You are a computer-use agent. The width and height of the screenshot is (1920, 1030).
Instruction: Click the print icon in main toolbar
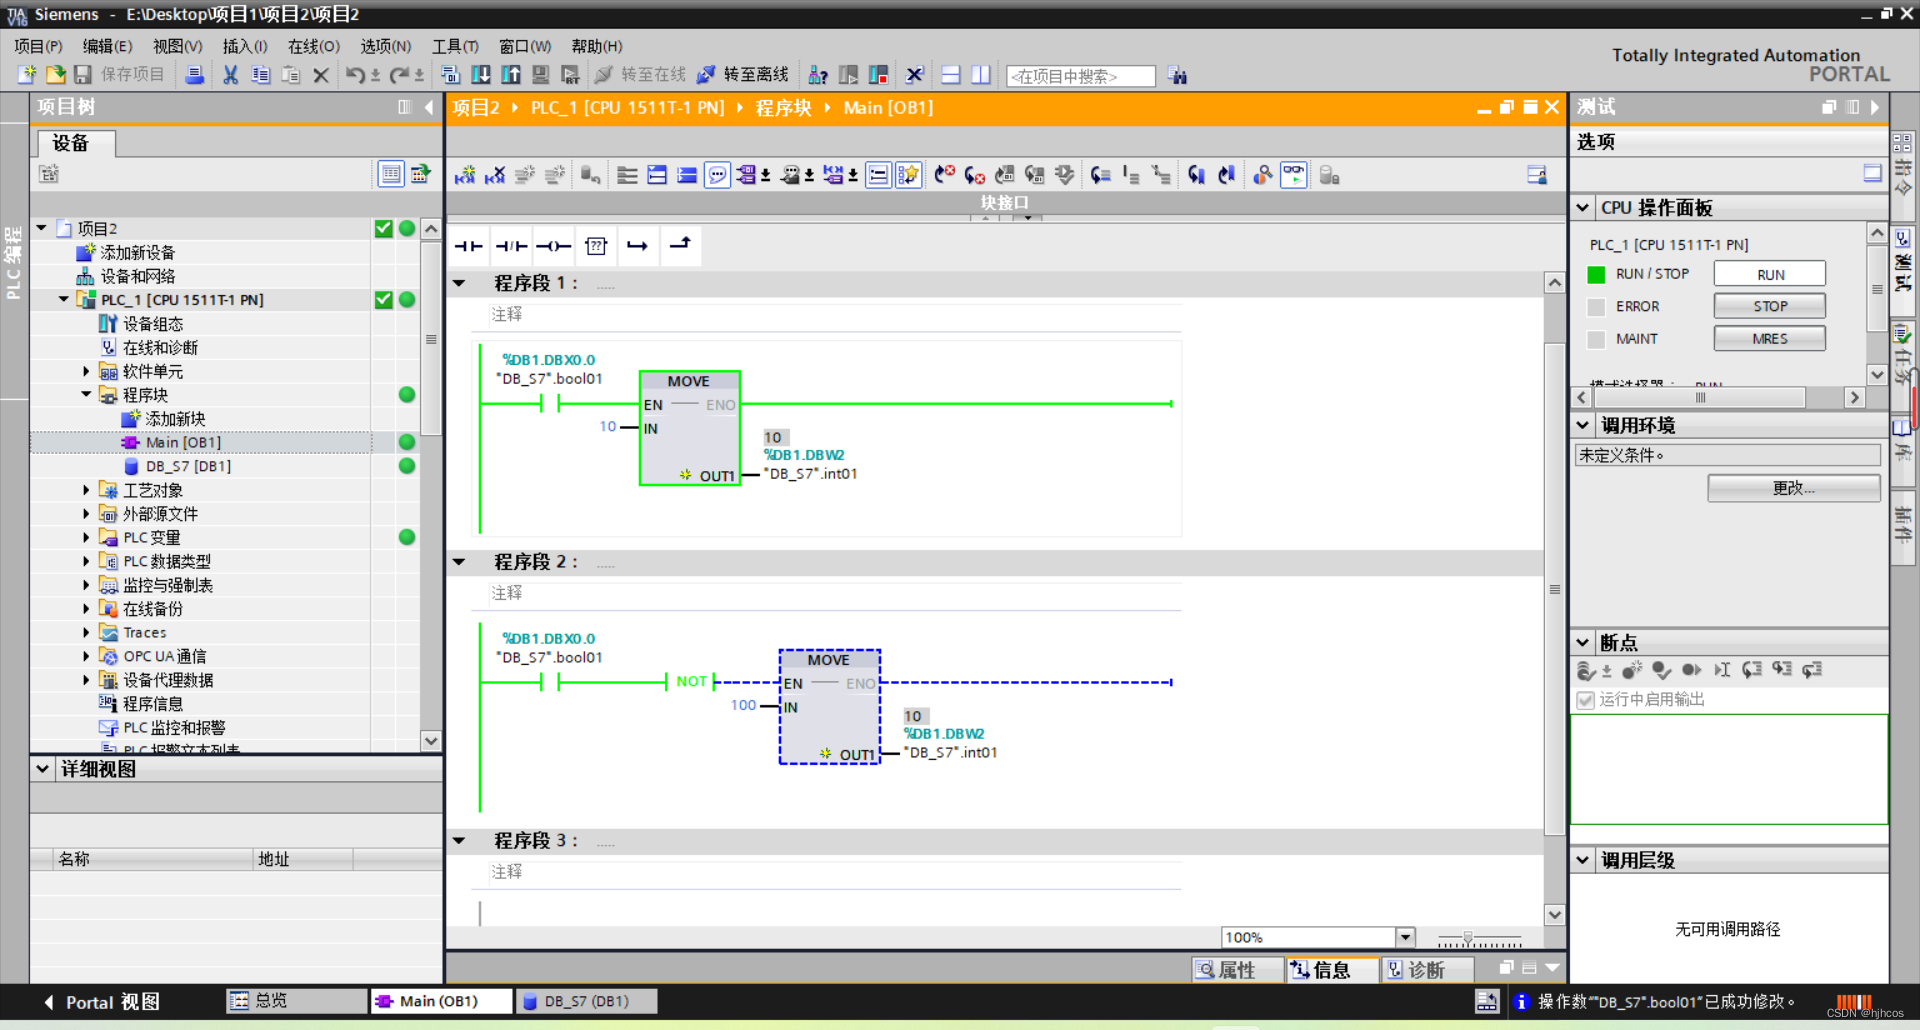click(195, 75)
